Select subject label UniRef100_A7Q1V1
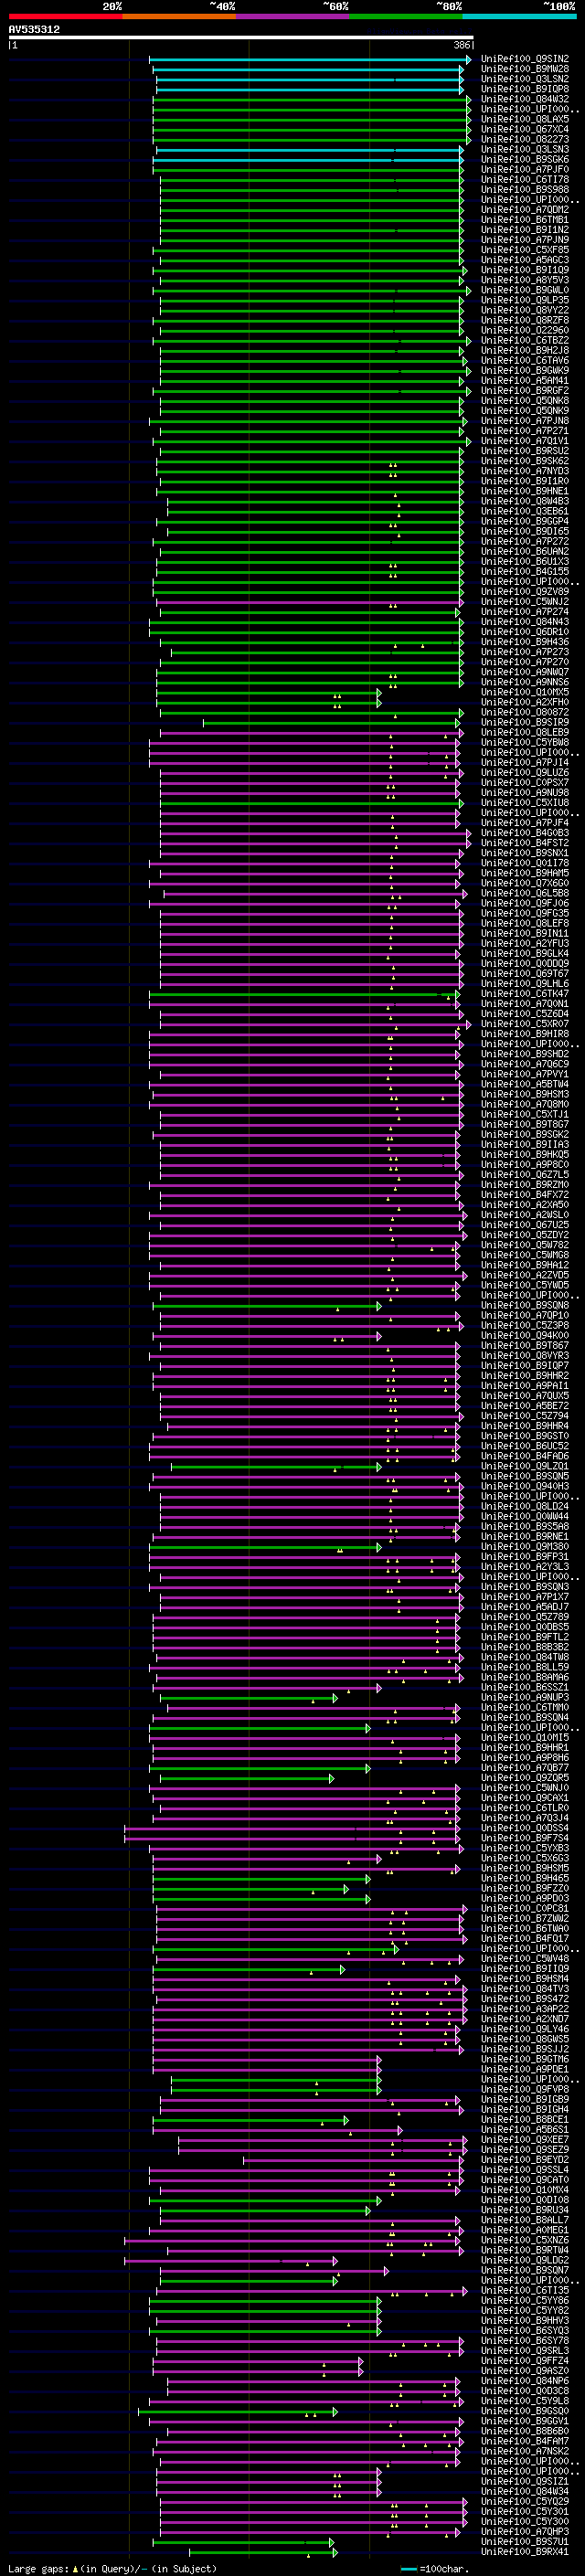Image resolution: width=585 pixels, height=2576 pixels. pos(525,441)
